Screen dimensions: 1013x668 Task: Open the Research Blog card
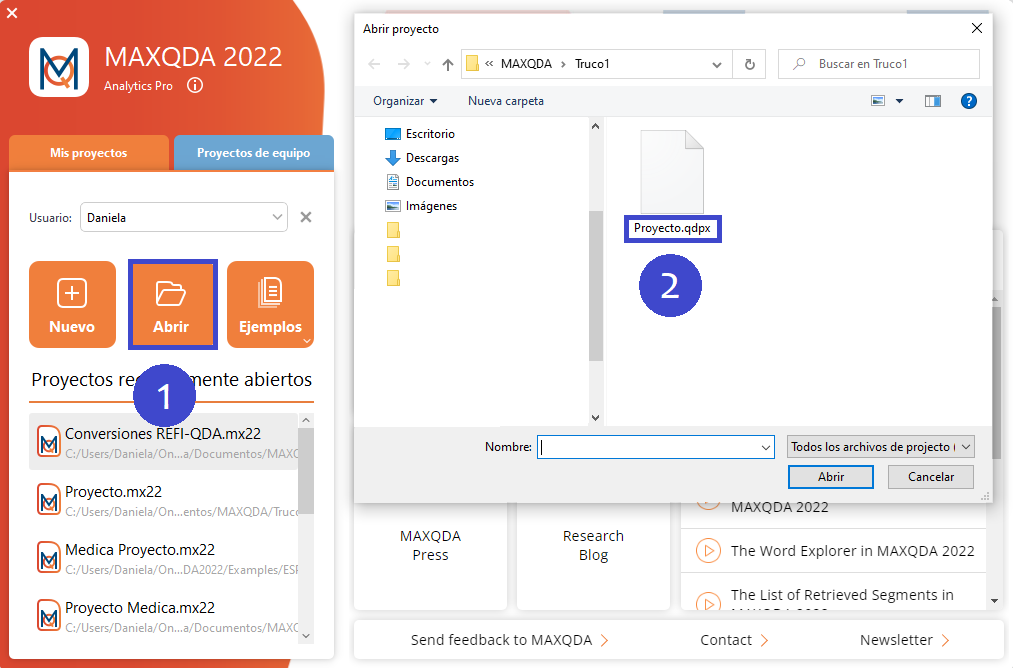pos(593,556)
